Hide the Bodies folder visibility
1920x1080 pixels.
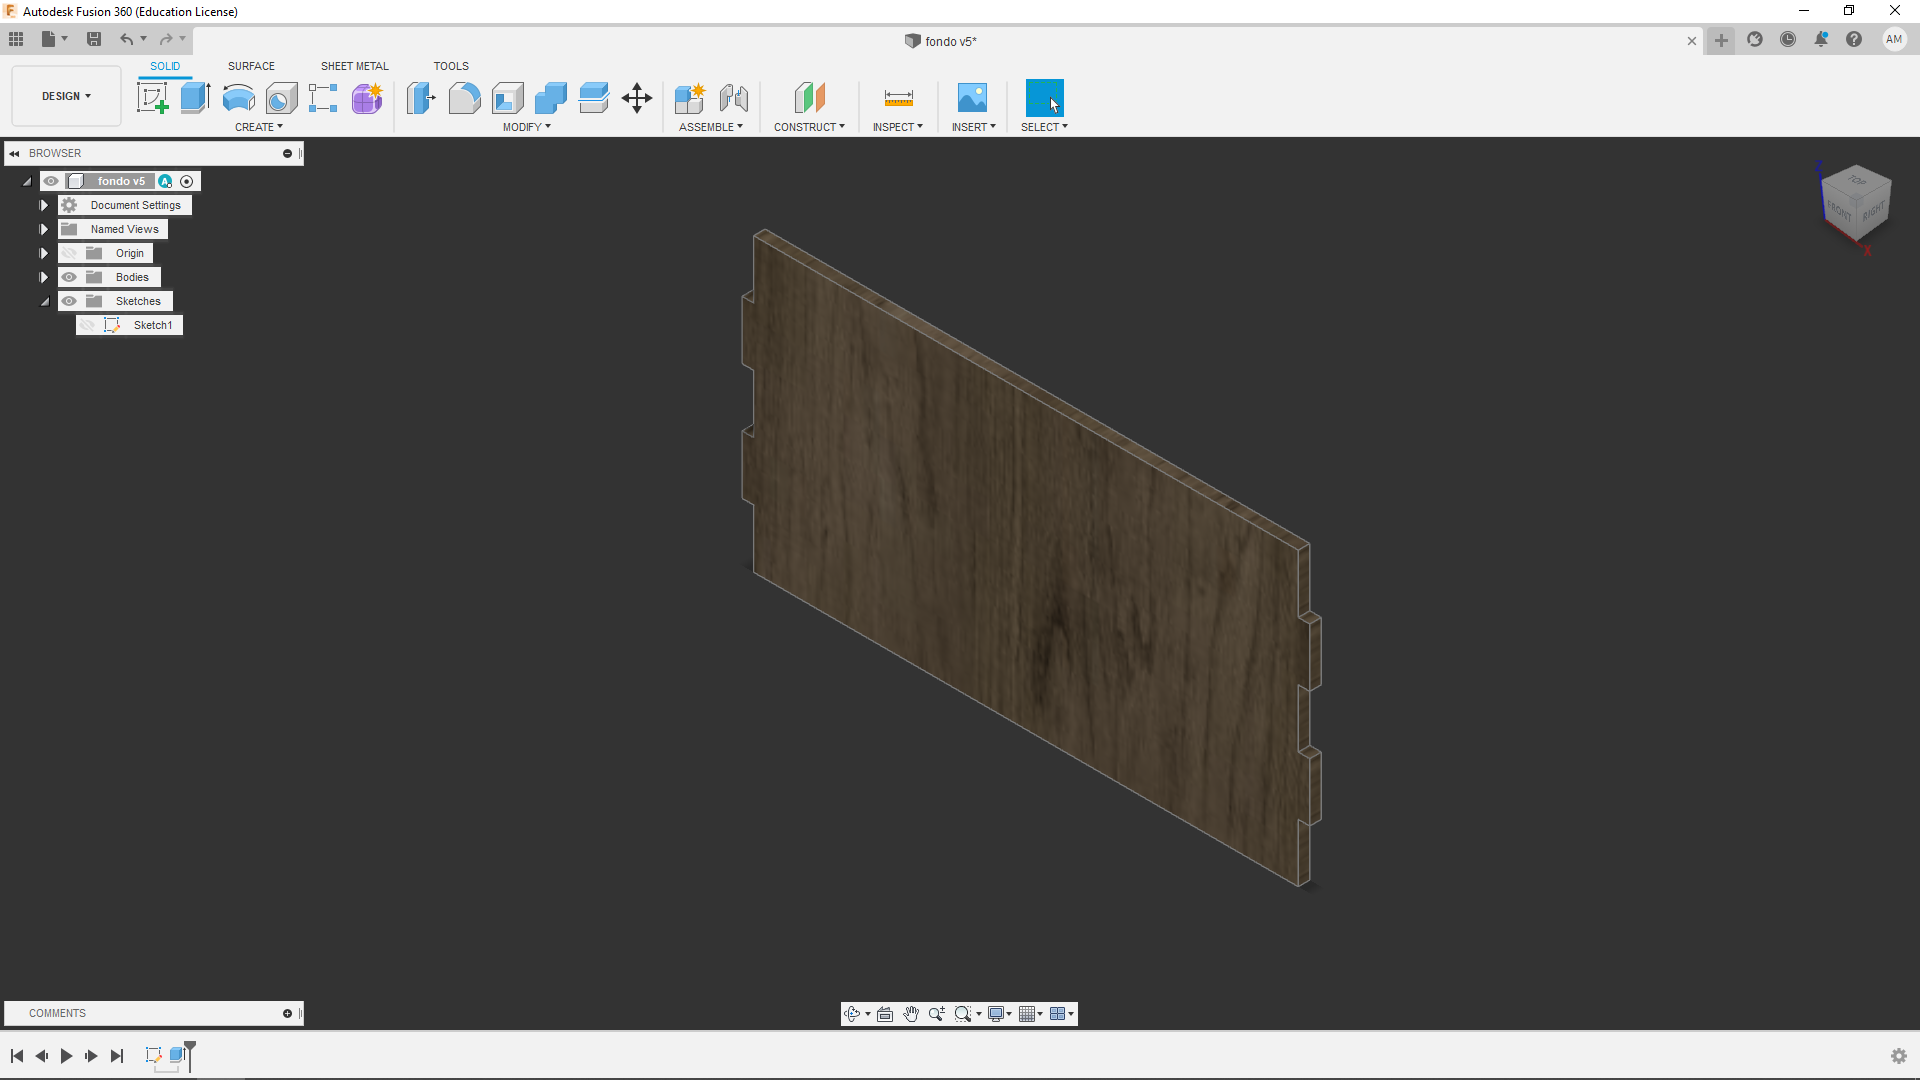coord(69,277)
